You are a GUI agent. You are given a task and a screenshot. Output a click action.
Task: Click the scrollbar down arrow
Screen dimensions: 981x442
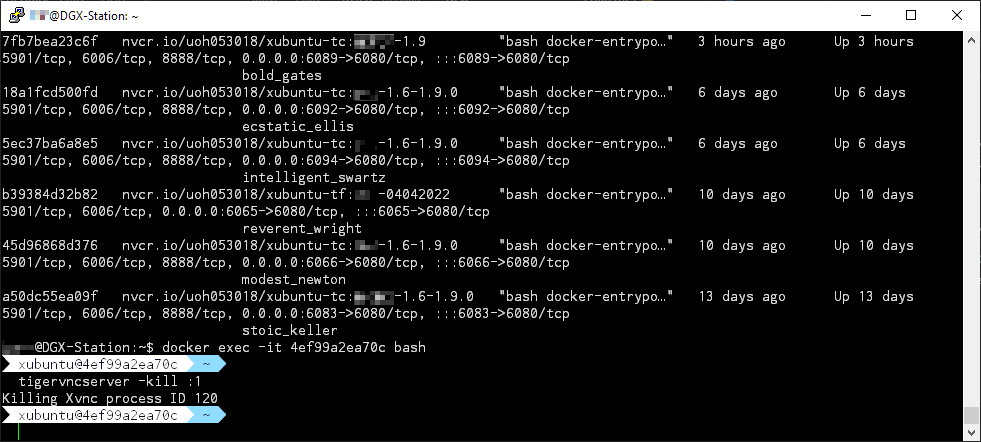[971, 433]
